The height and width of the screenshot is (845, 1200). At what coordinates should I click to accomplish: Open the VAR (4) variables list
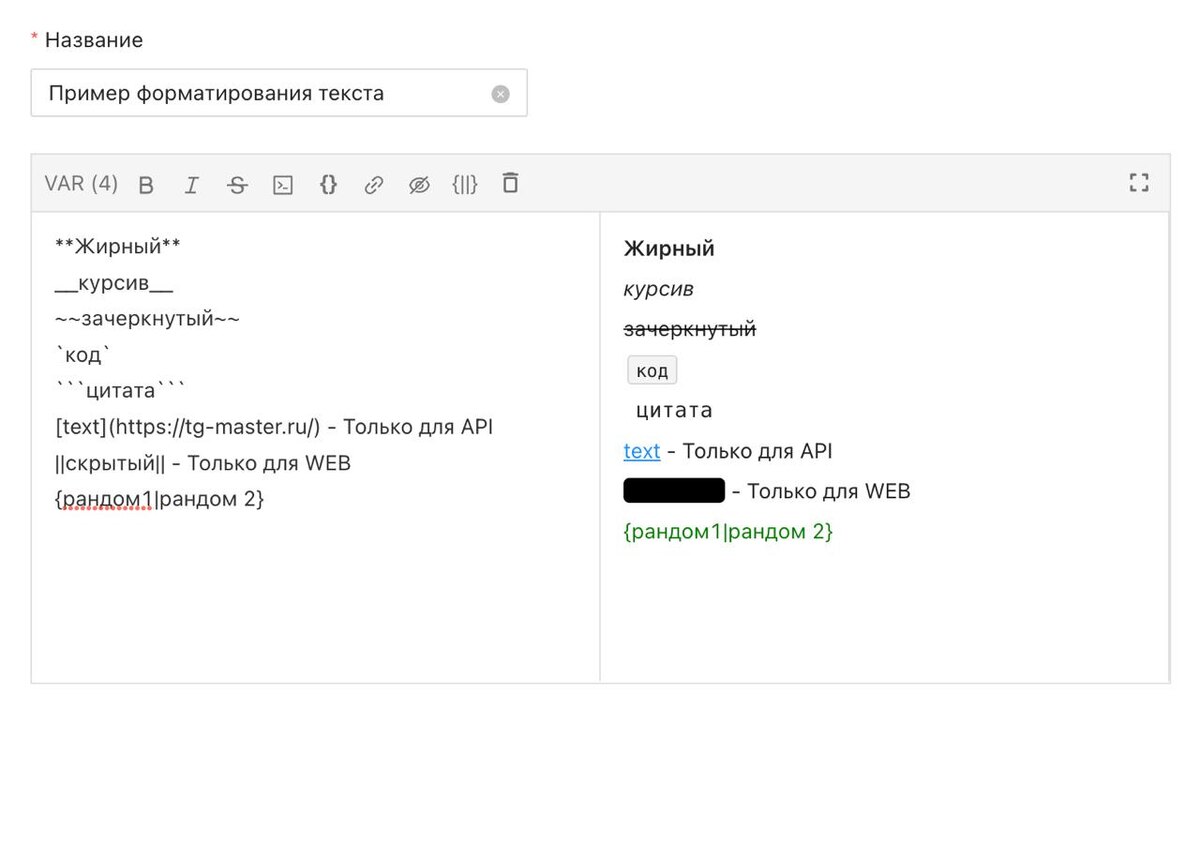(x=81, y=184)
